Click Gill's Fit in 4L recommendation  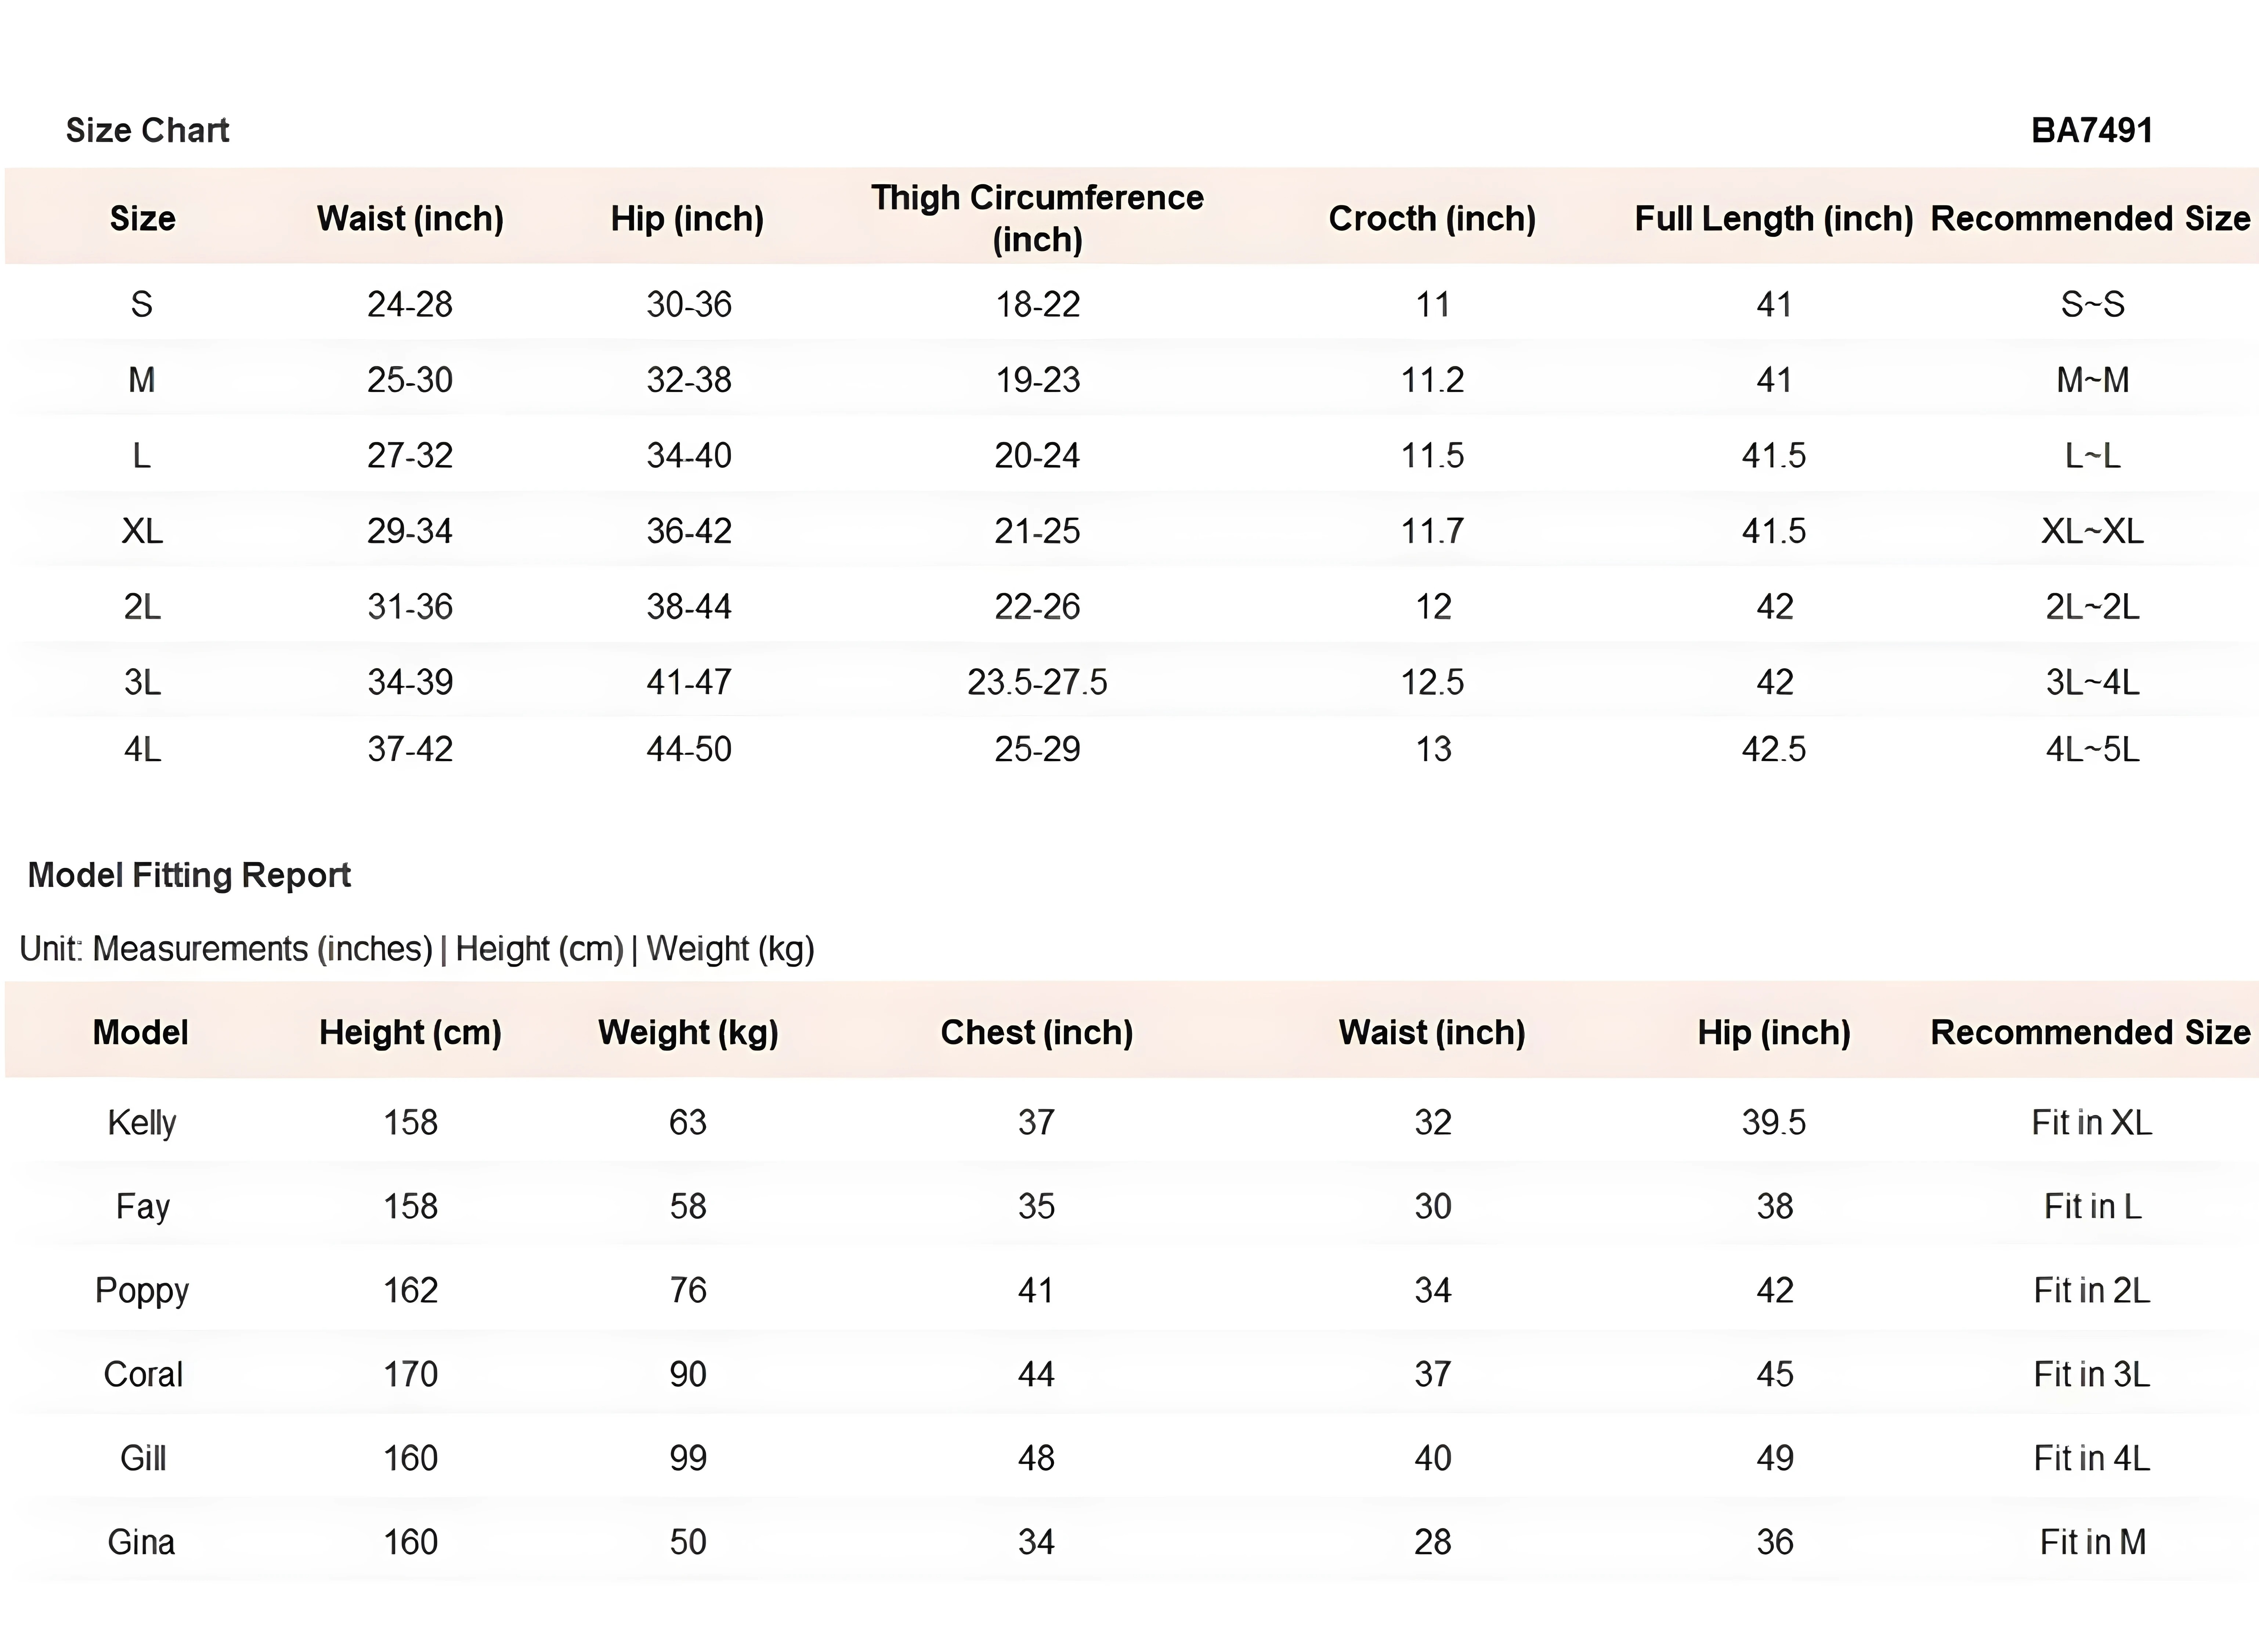tap(2092, 1458)
